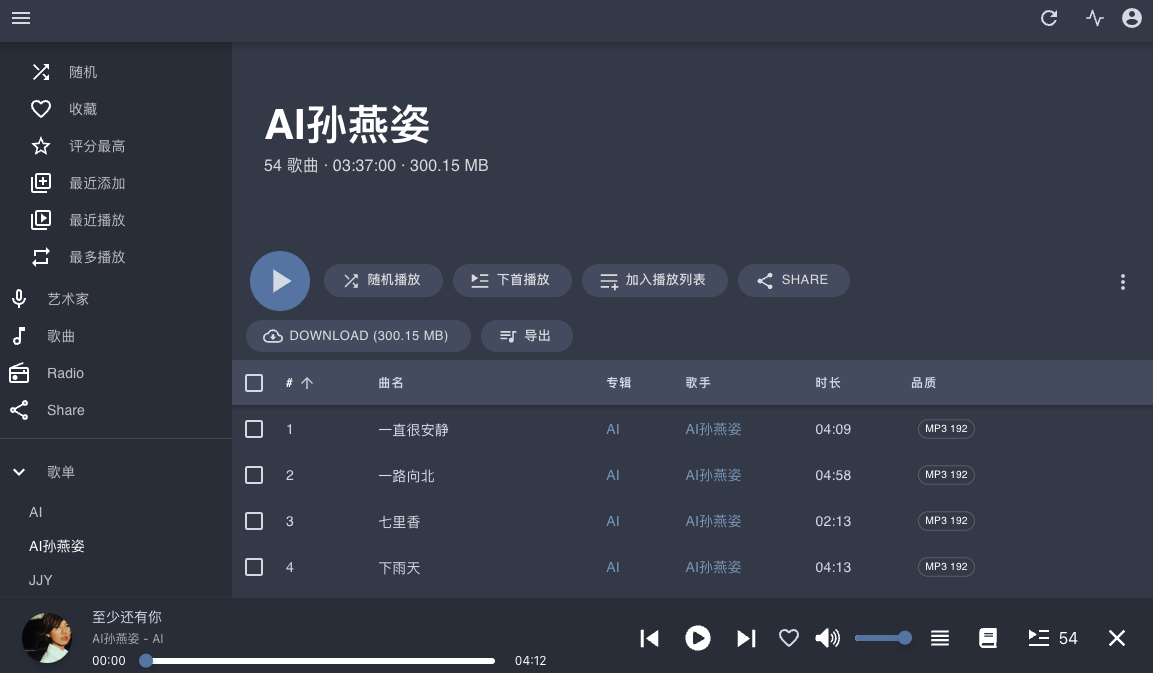
Task: Click the refresh icon in top bar
Action: click(x=1049, y=18)
